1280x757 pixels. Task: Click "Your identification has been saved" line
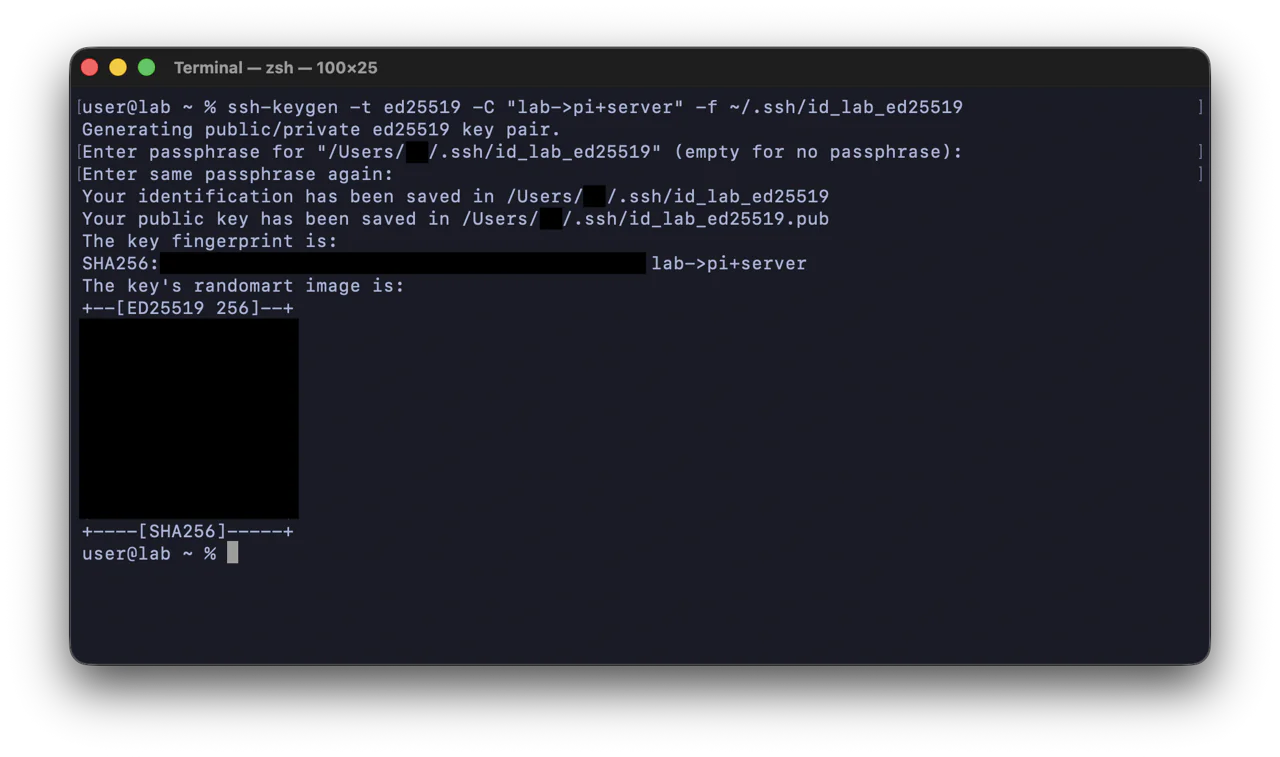(x=455, y=197)
